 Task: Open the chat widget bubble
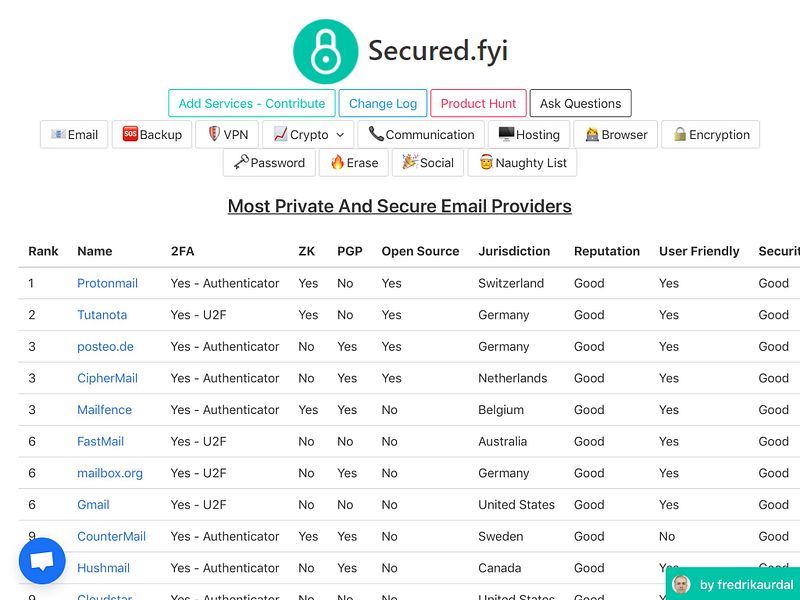(x=42, y=560)
